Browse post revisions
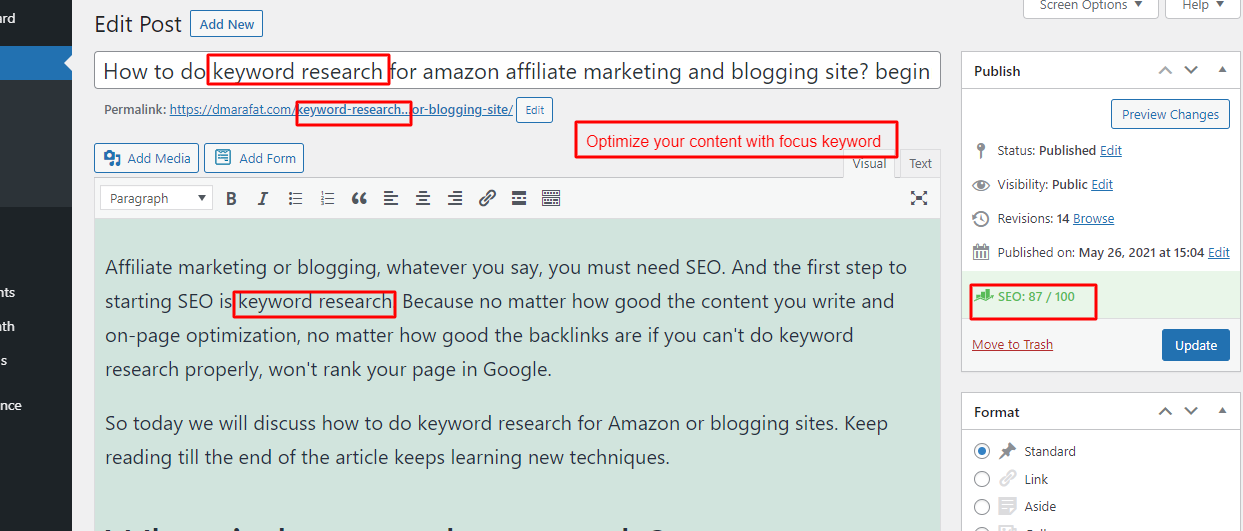Screen dimensions: 1243x531 point(1094,218)
